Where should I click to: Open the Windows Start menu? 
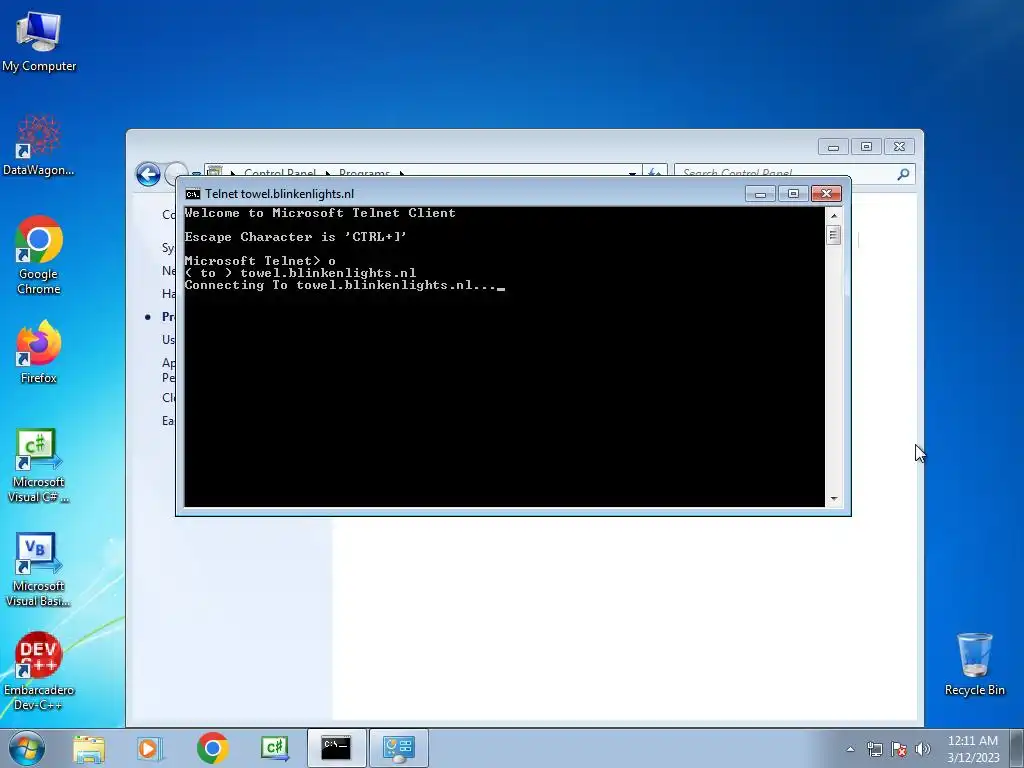coord(27,748)
